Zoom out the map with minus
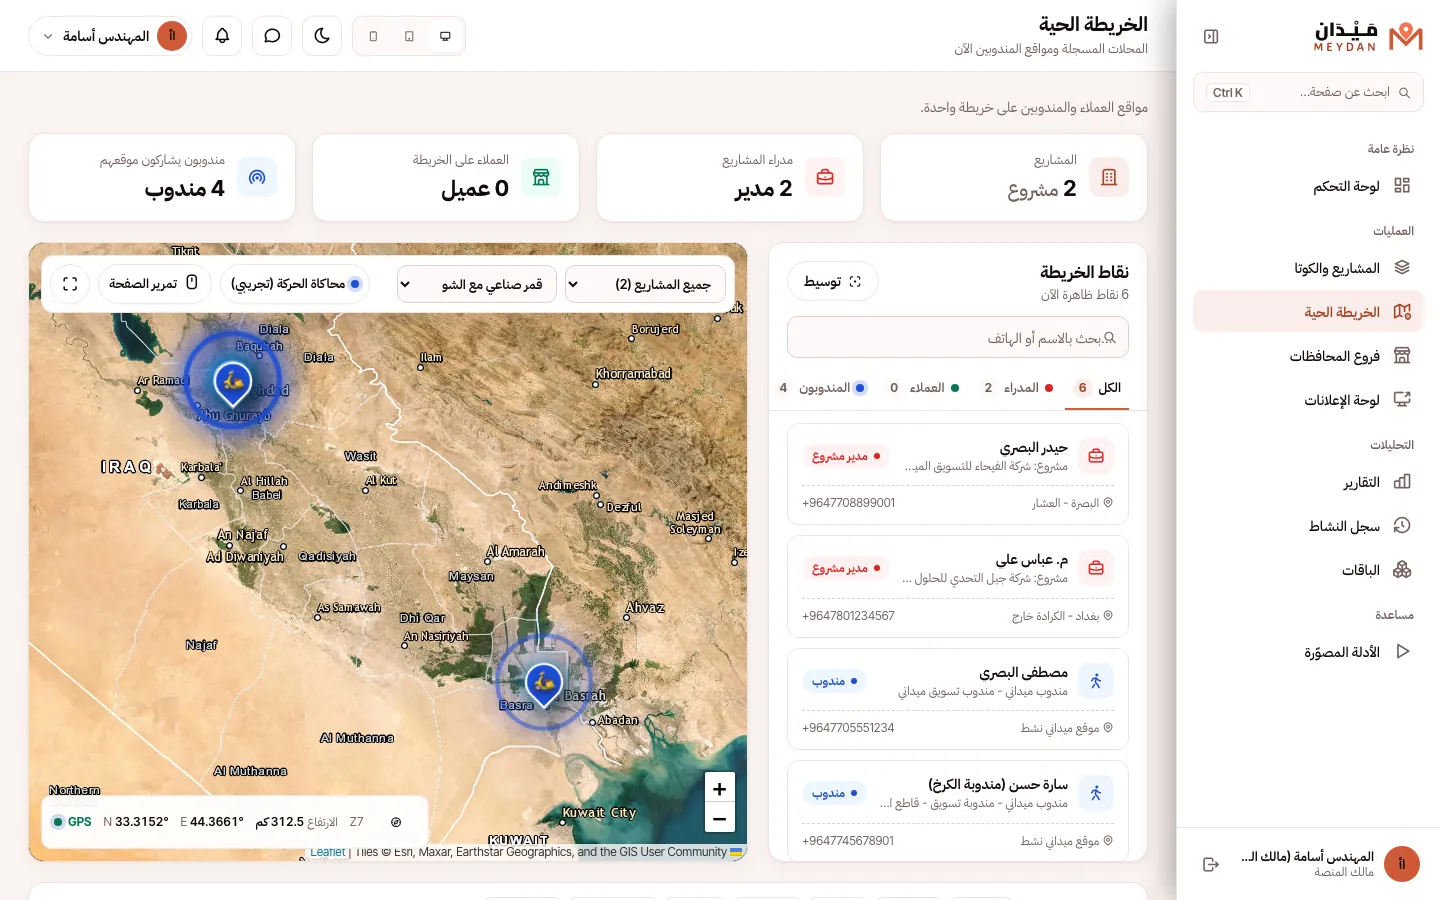The image size is (1440, 900). pyautogui.click(x=719, y=818)
